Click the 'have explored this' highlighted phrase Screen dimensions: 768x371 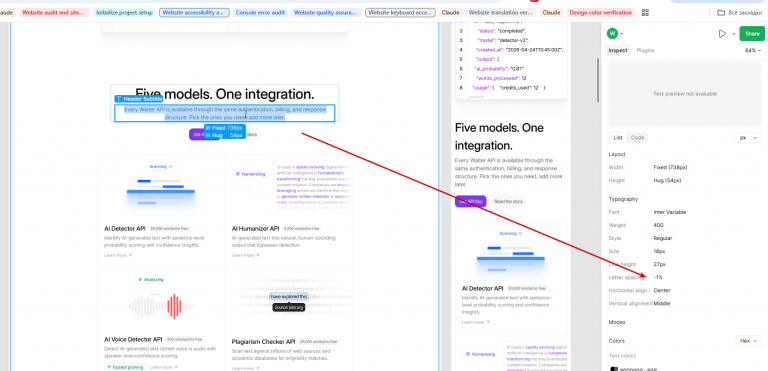click(289, 297)
